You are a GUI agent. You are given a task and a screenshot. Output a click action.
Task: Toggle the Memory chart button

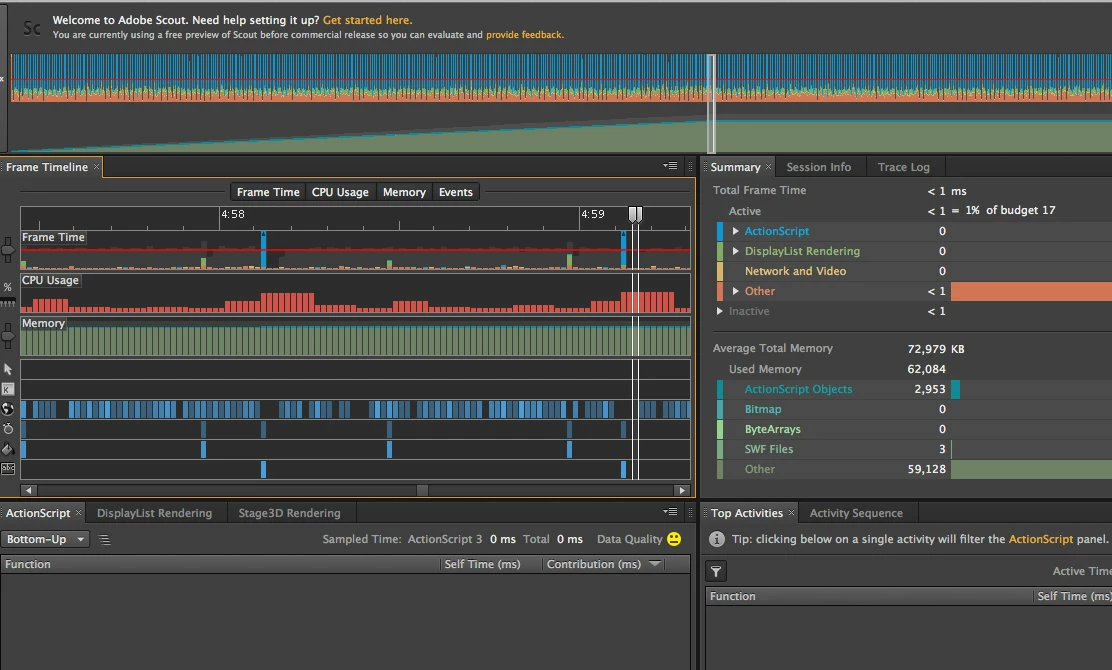(x=404, y=192)
